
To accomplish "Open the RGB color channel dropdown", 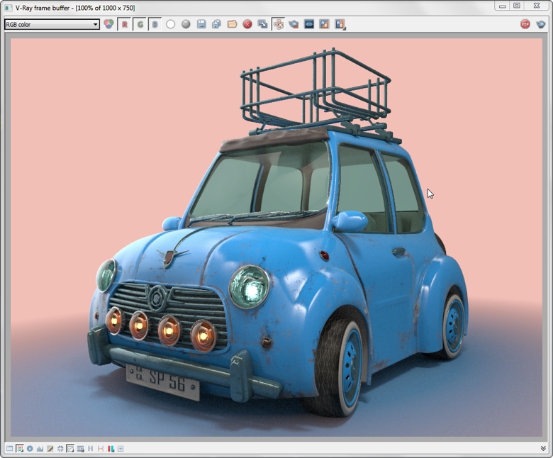I will pos(52,24).
